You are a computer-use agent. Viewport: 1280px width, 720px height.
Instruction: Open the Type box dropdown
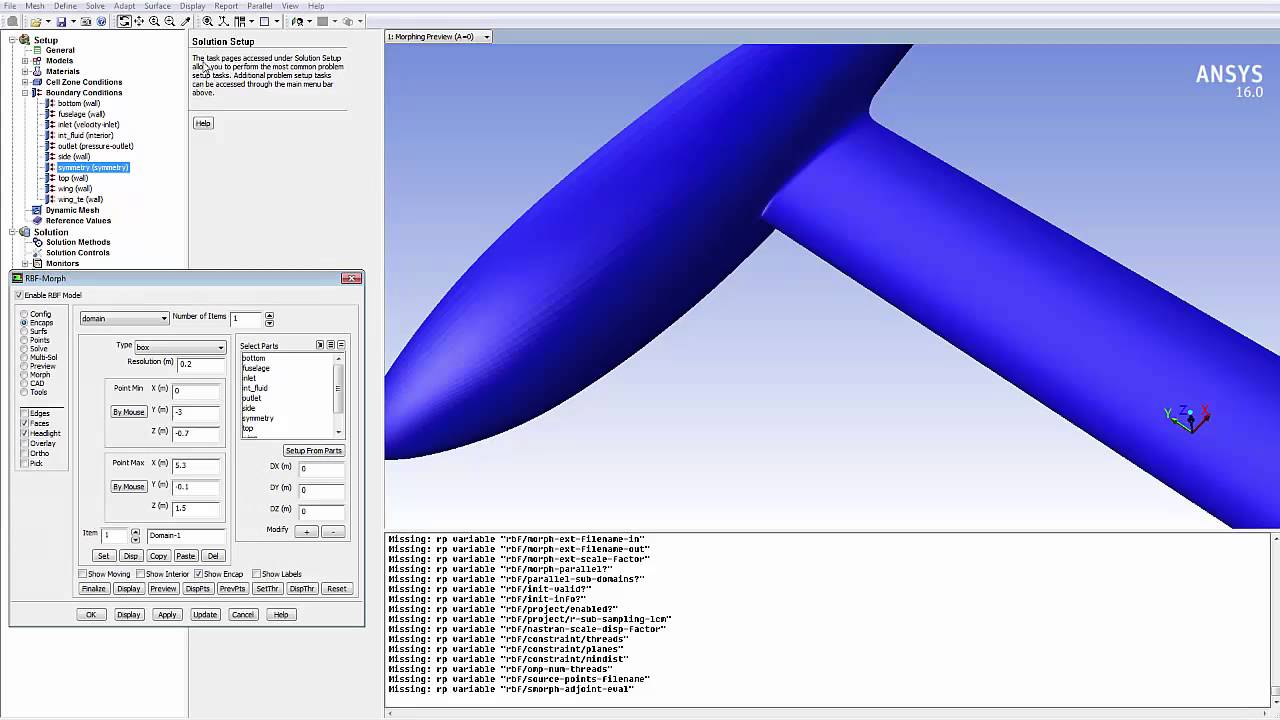point(180,347)
